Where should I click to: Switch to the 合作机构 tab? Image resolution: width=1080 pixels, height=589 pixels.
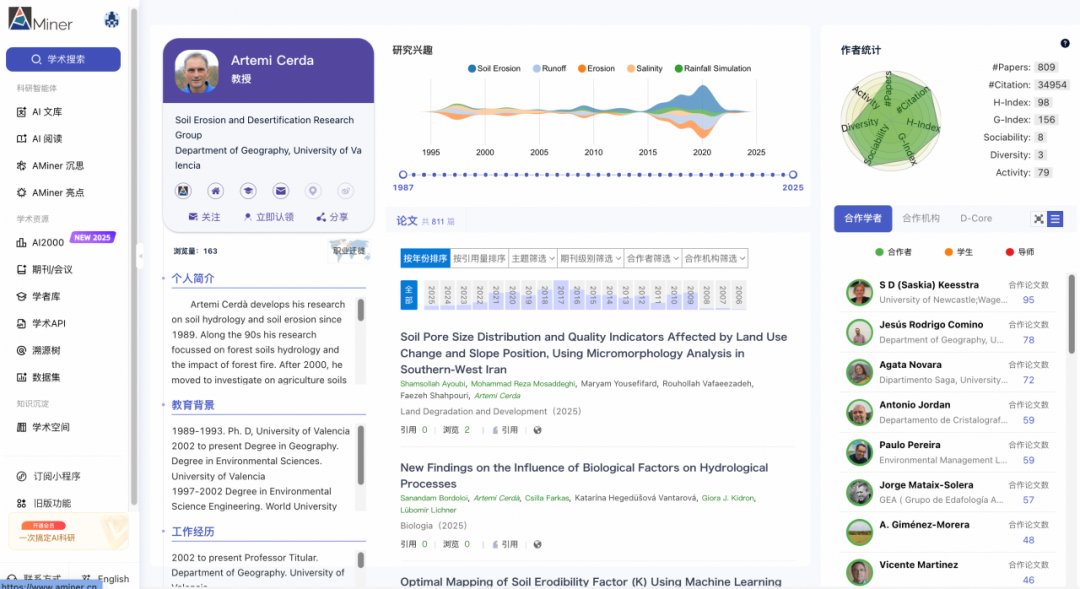point(921,218)
